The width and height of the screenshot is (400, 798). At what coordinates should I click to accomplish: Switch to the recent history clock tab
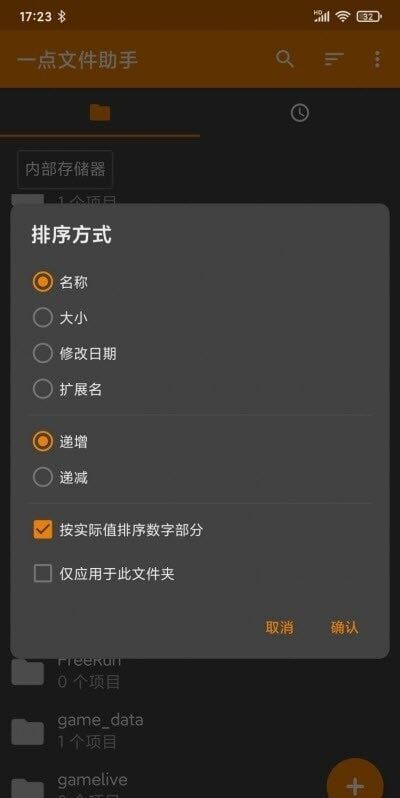click(300, 112)
